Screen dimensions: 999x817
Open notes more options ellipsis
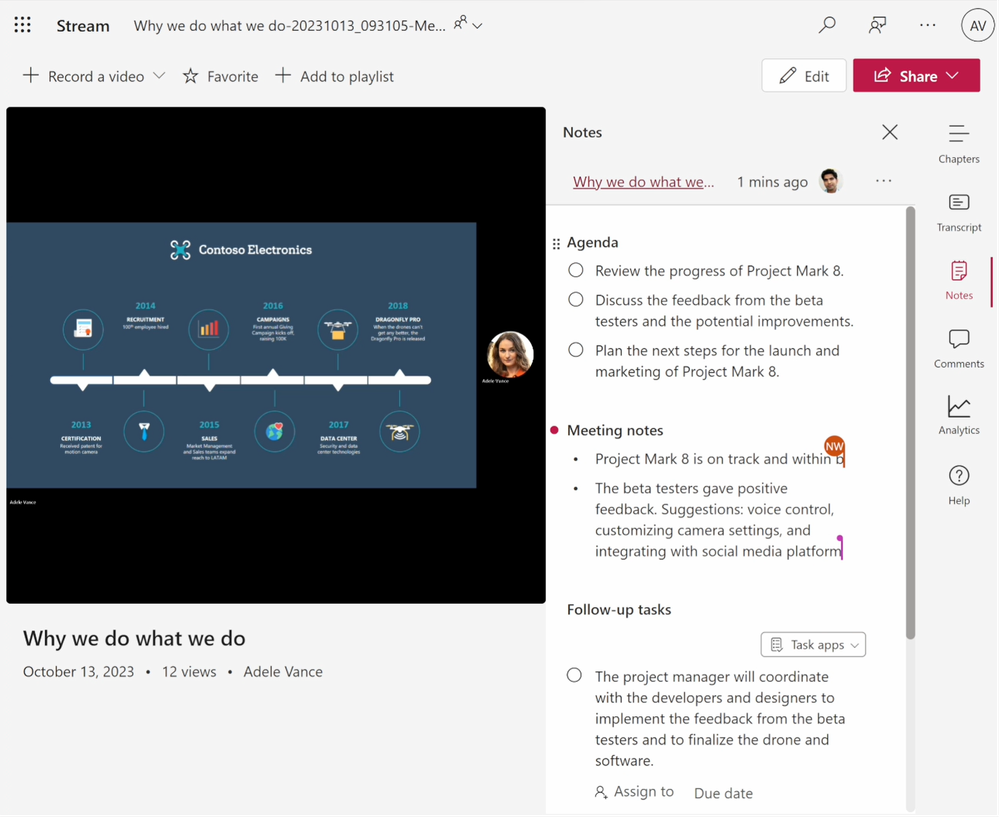[x=883, y=181]
